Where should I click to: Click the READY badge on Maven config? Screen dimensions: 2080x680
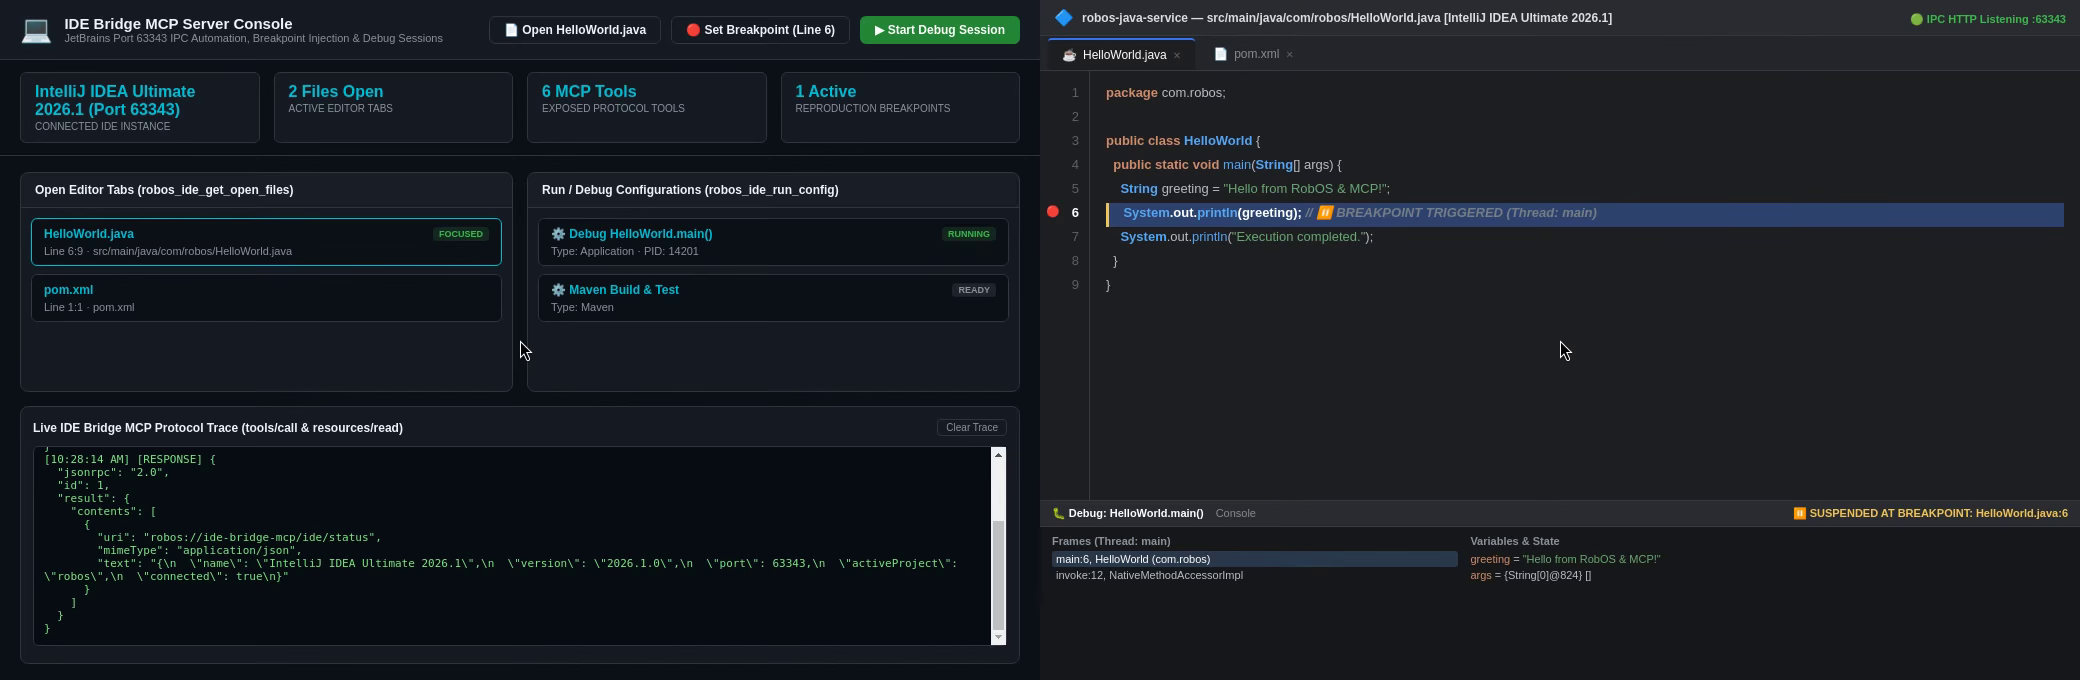pyautogui.click(x=974, y=290)
